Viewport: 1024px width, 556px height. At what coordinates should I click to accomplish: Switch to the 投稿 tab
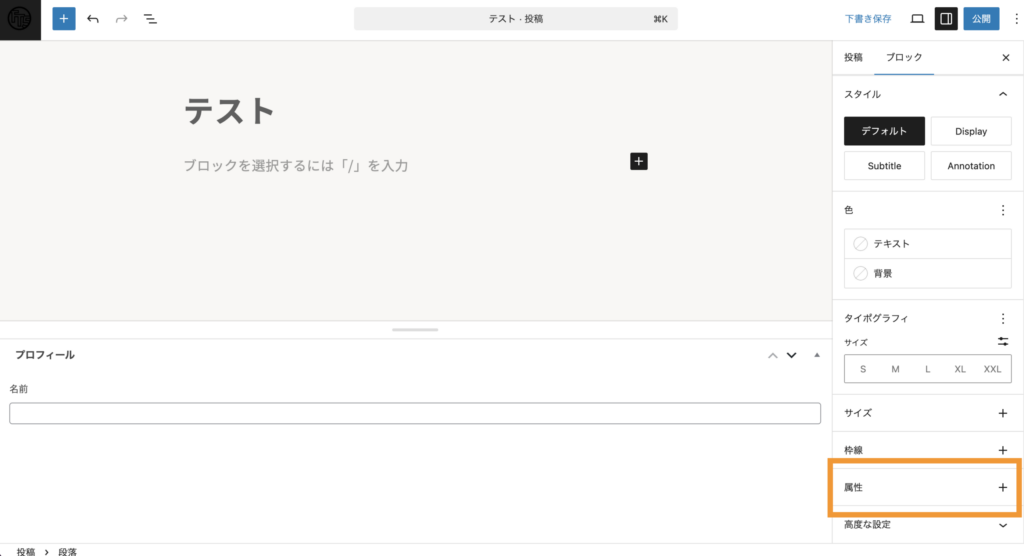[853, 57]
